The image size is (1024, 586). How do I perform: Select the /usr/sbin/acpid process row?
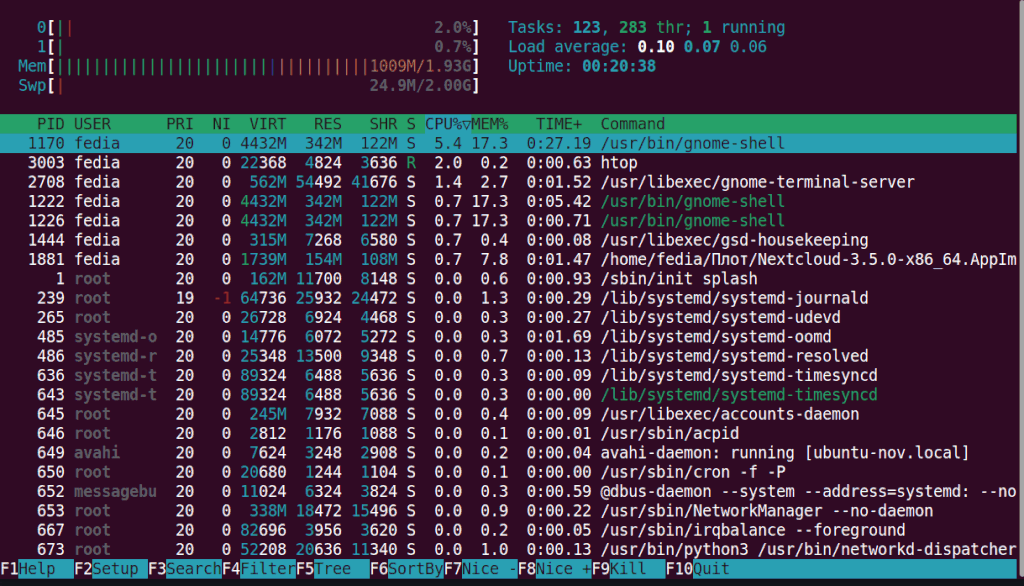click(x=508, y=434)
